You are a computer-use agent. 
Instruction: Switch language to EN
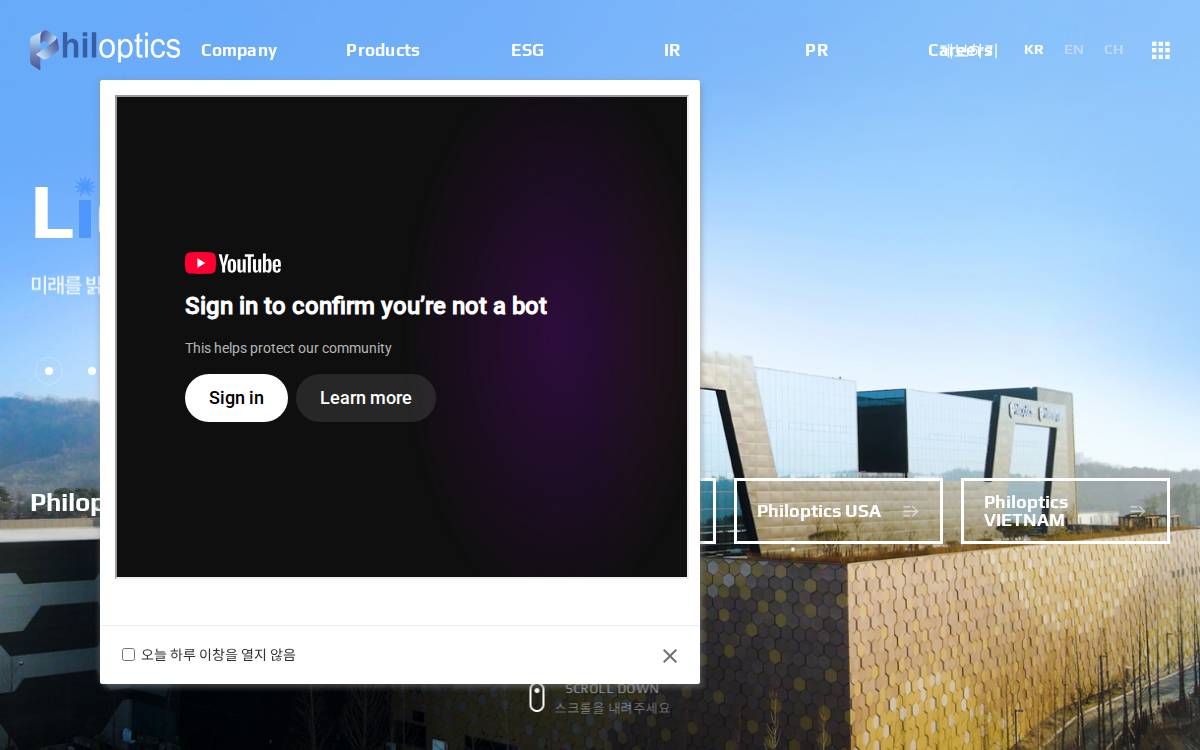(x=1074, y=50)
